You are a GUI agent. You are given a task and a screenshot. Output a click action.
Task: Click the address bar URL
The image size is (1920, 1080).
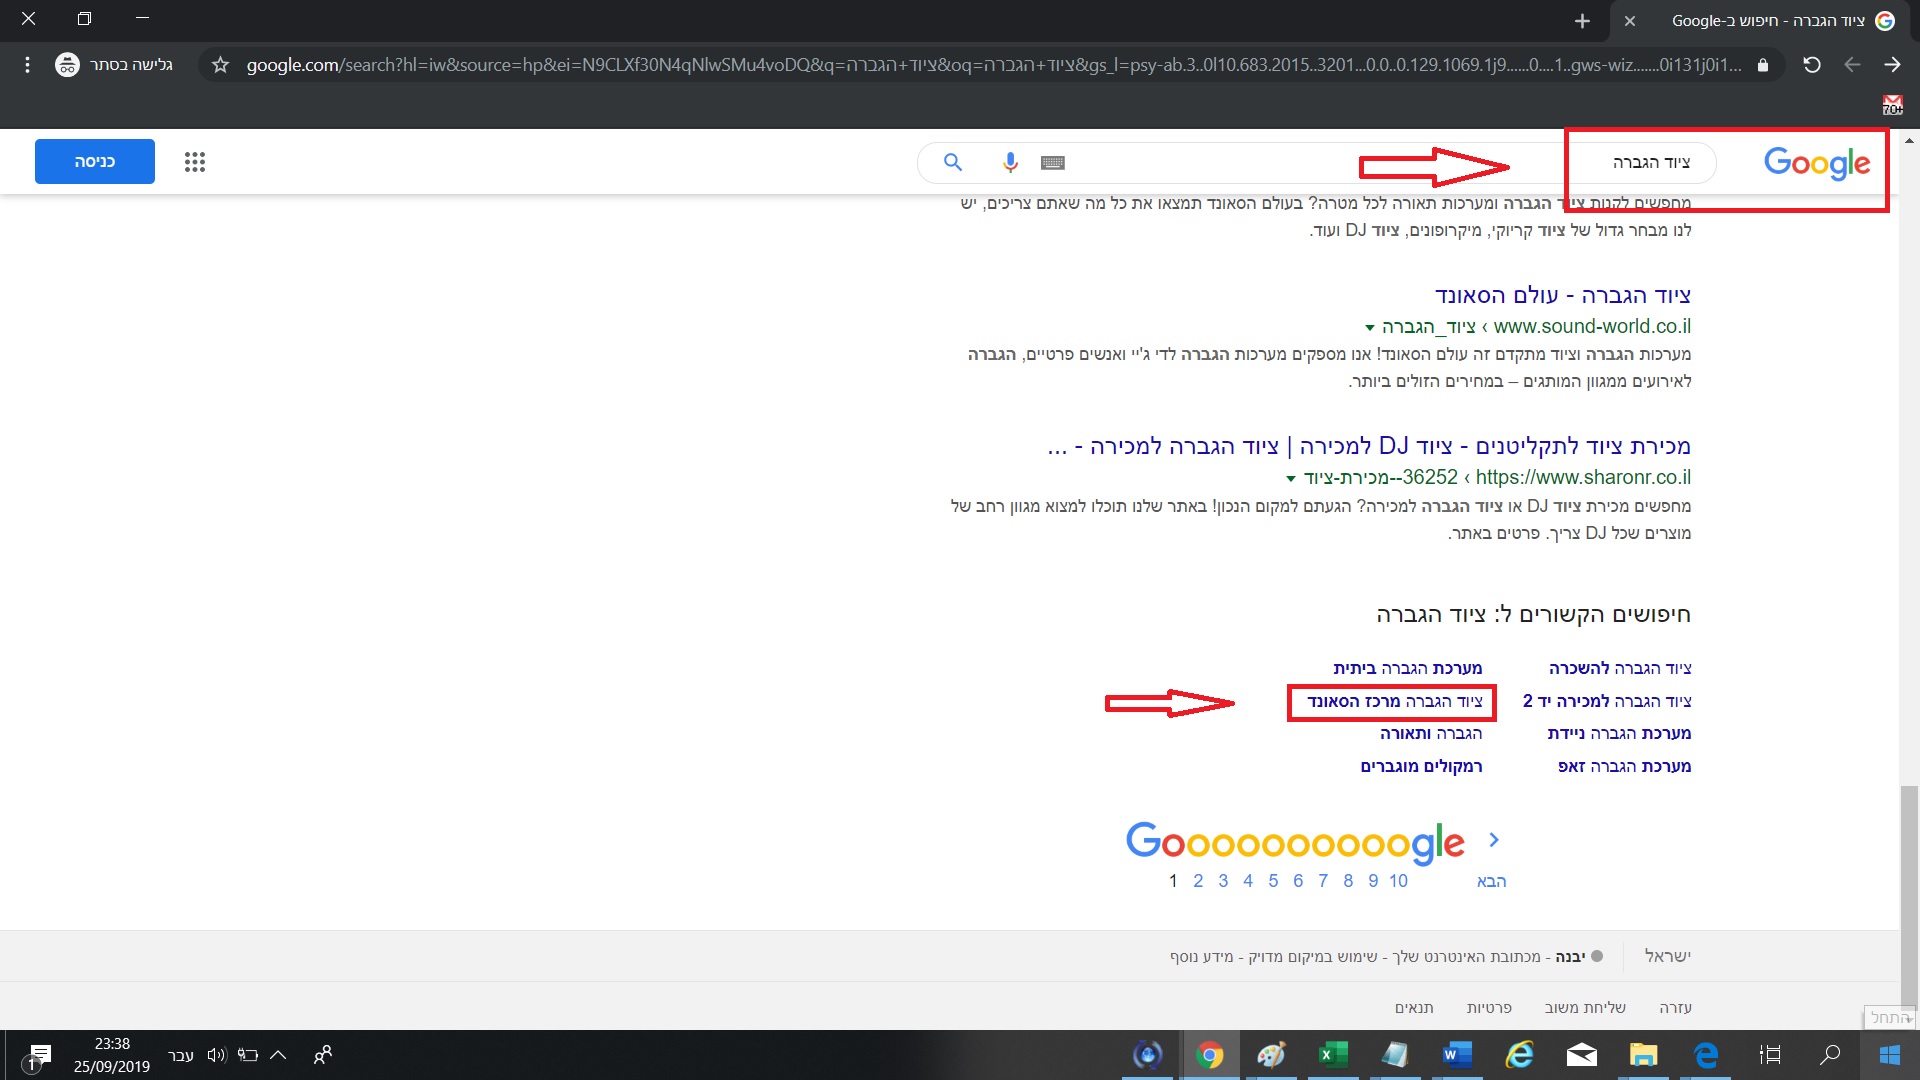(x=993, y=65)
